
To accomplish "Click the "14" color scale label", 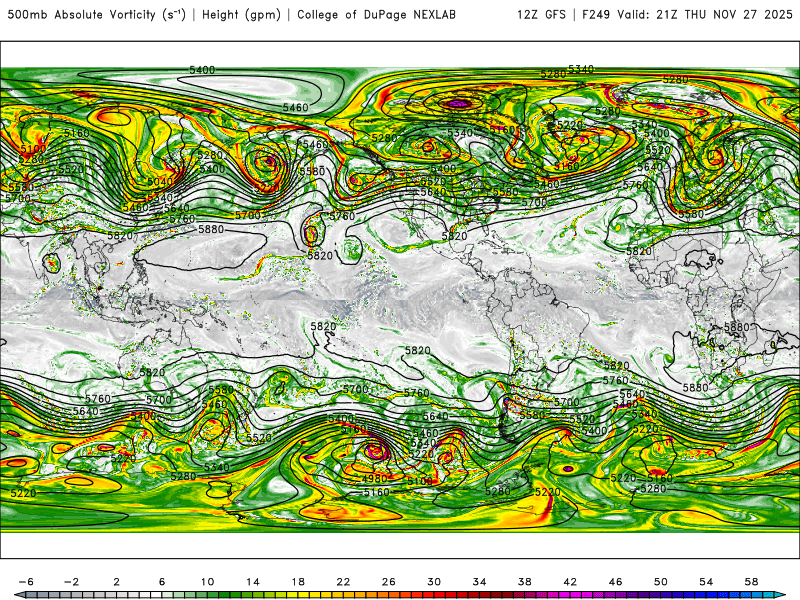I will pos(253,582).
